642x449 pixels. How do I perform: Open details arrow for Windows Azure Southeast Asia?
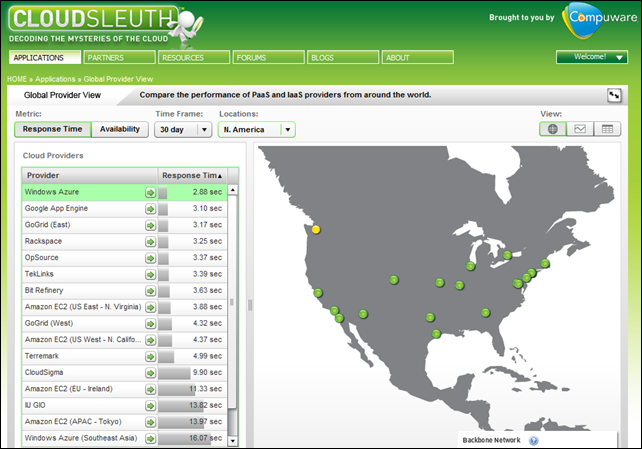click(x=150, y=438)
